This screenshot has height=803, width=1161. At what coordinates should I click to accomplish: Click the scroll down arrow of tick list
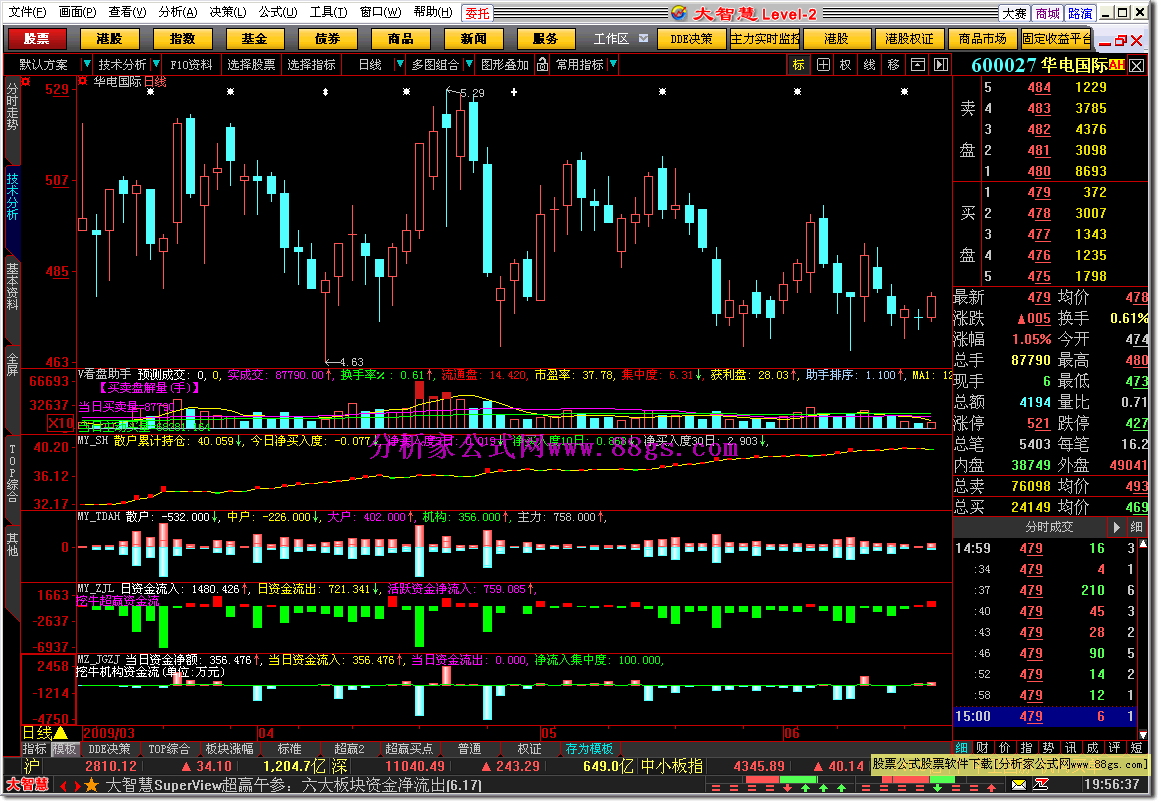pos(1142,733)
